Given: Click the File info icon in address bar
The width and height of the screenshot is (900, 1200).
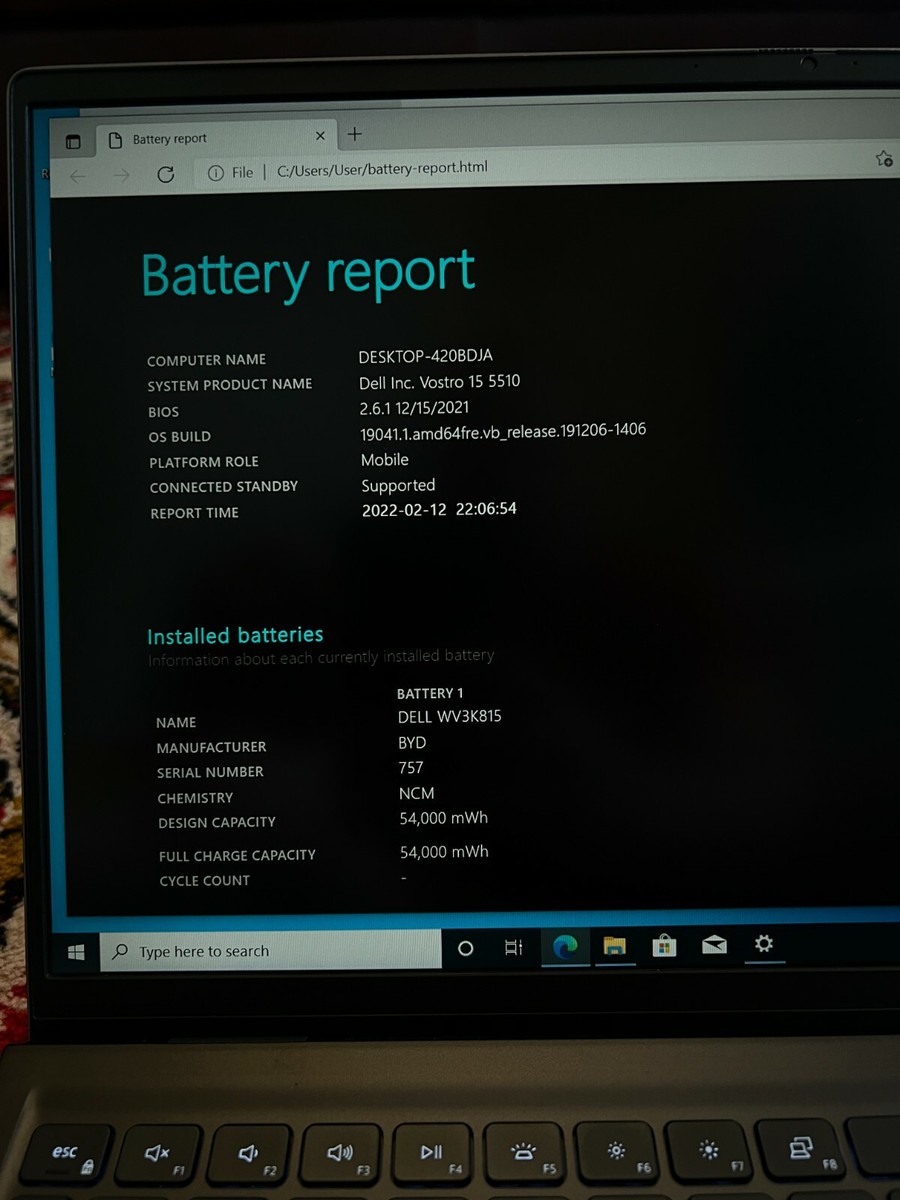Looking at the screenshot, I should 215,173.
